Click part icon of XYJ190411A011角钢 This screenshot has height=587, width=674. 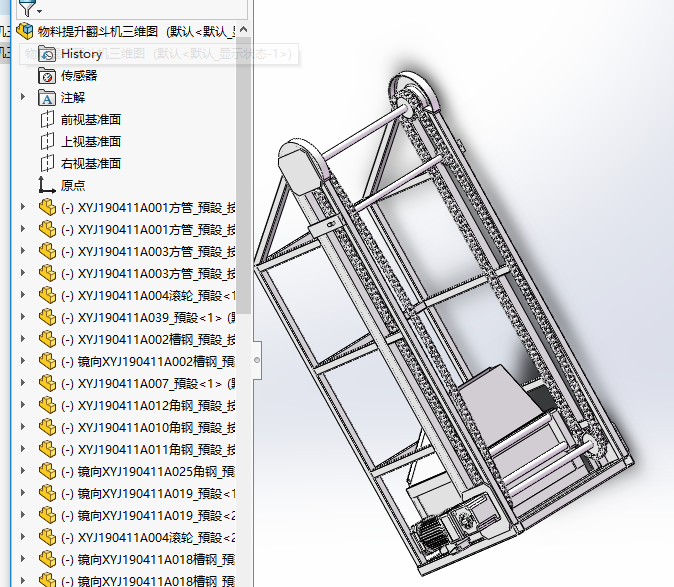click(x=47, y=449)
